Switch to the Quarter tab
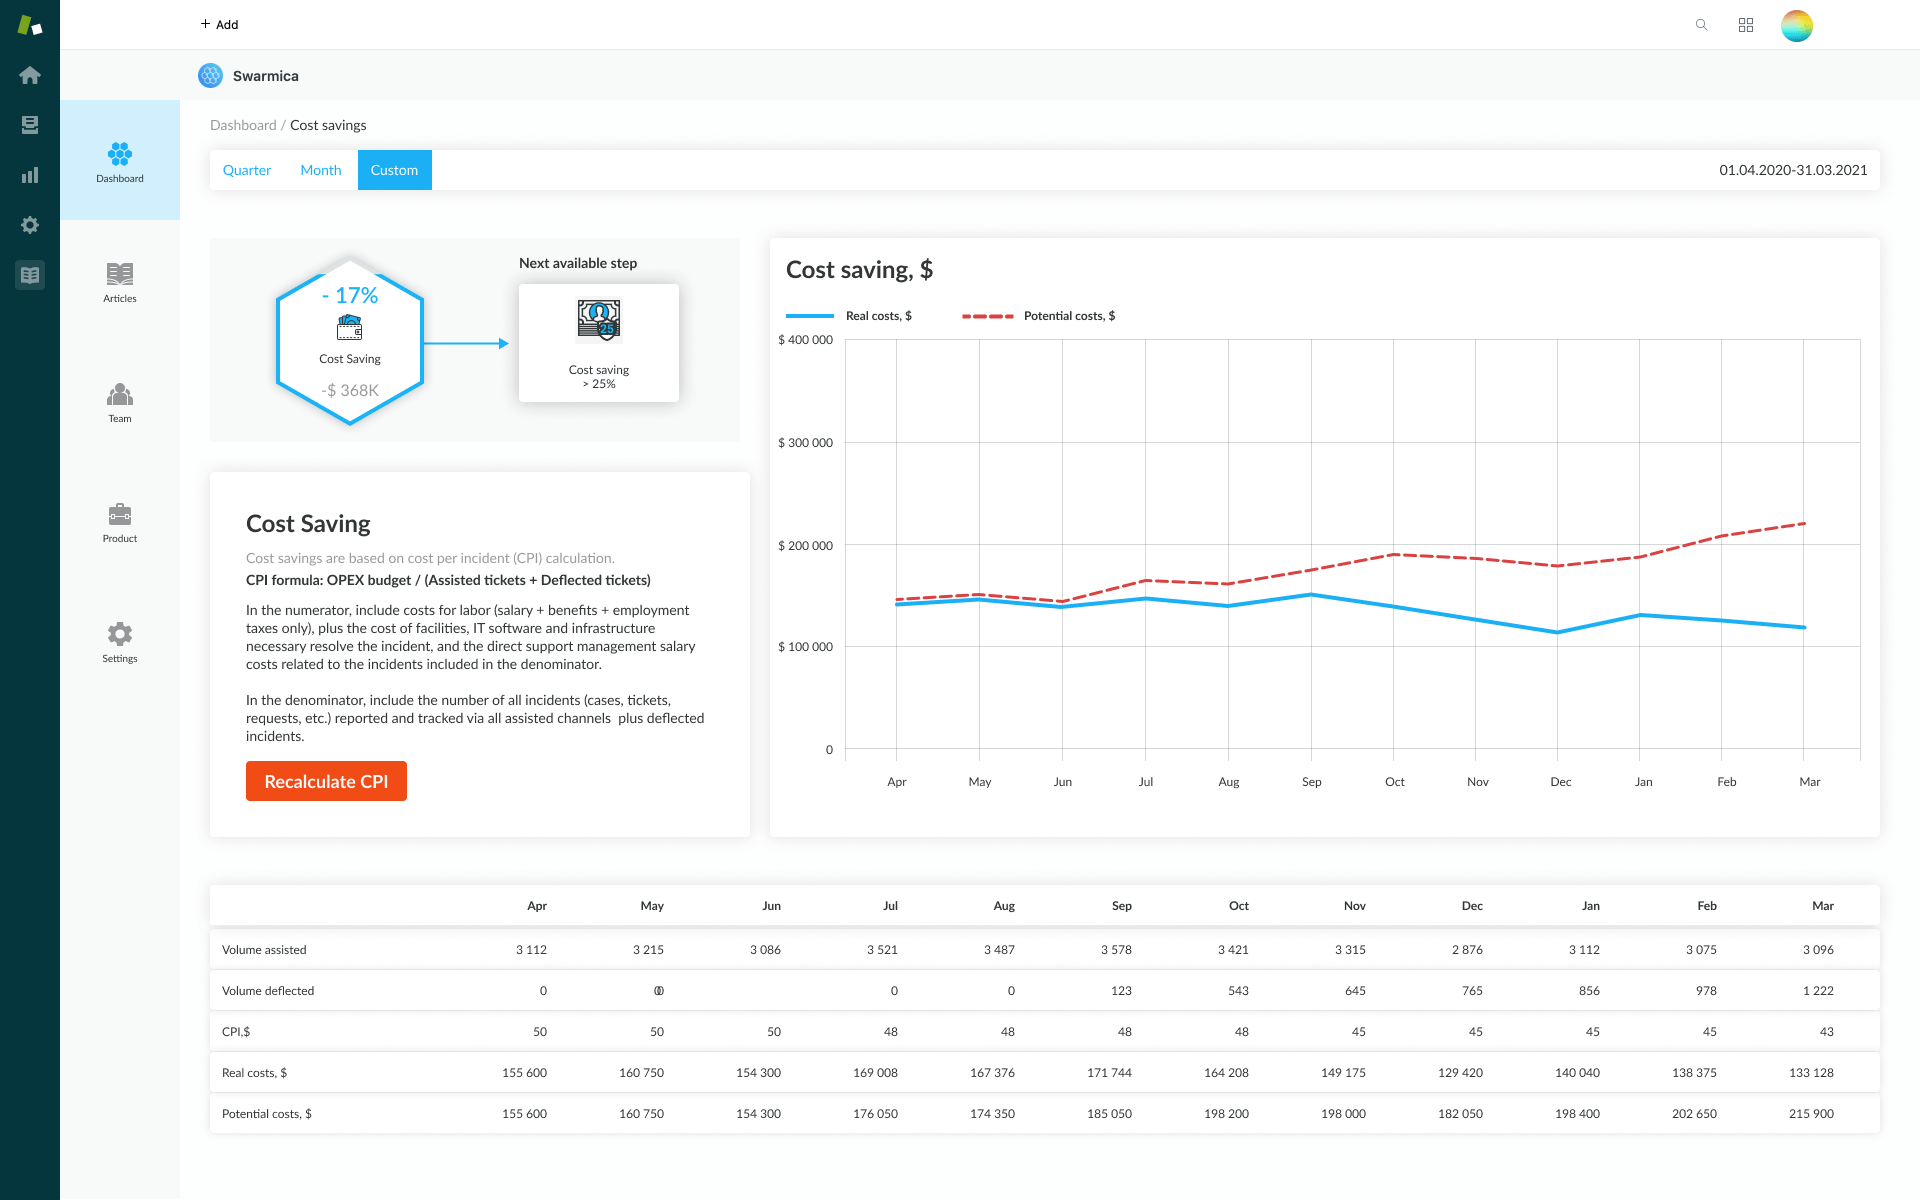This screenshot has height=1200, width=1920. click(247, 170)
